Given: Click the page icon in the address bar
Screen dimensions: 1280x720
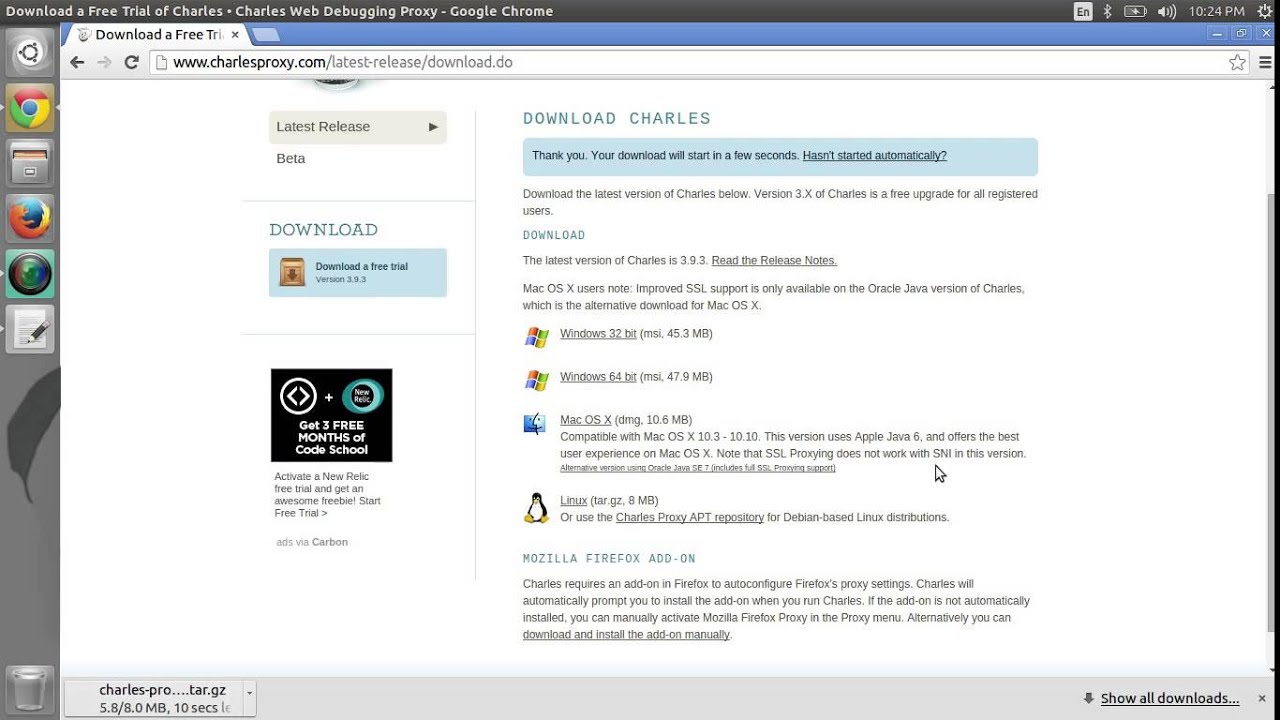Looking at the screenshot, I should pos(161,62).
